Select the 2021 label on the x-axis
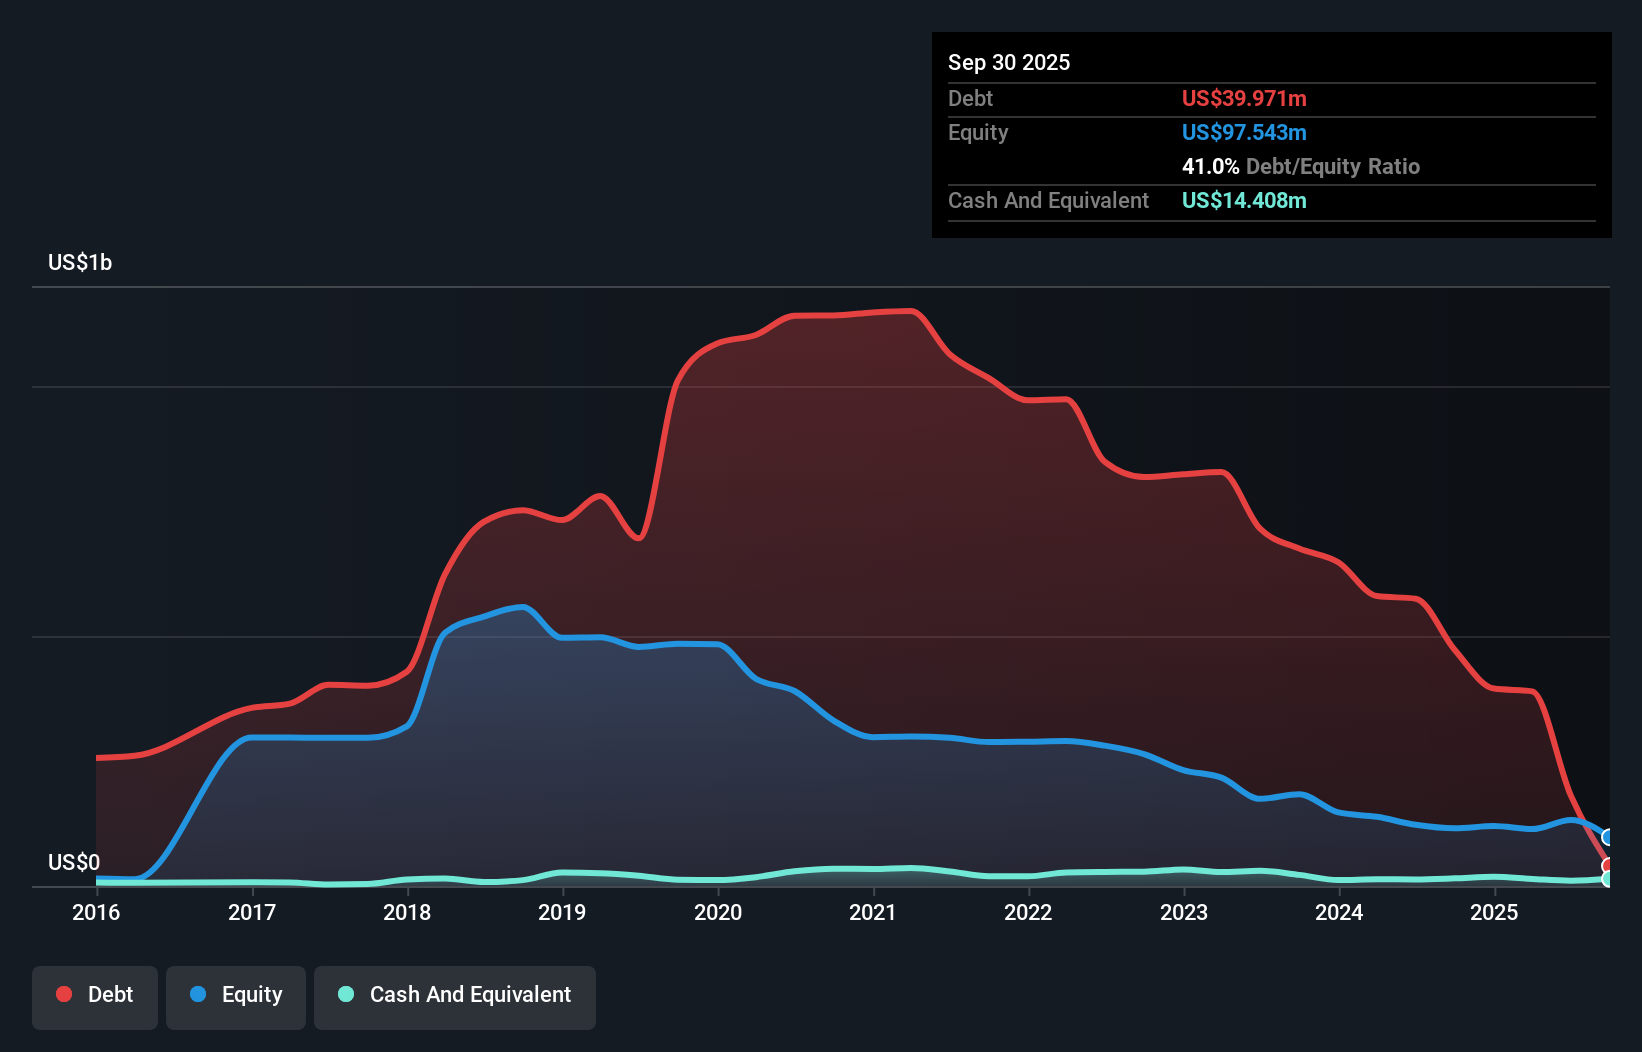Viewport: 1642px width, 1052px height. coord(874,912)
